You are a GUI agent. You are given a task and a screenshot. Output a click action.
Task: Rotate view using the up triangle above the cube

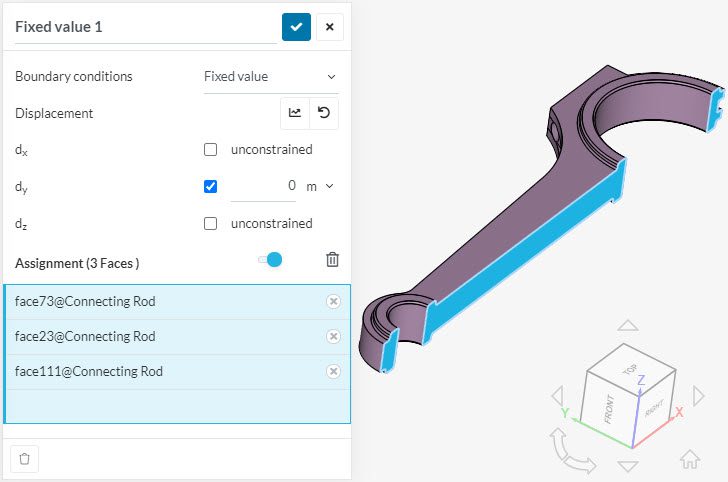point(628,325)
